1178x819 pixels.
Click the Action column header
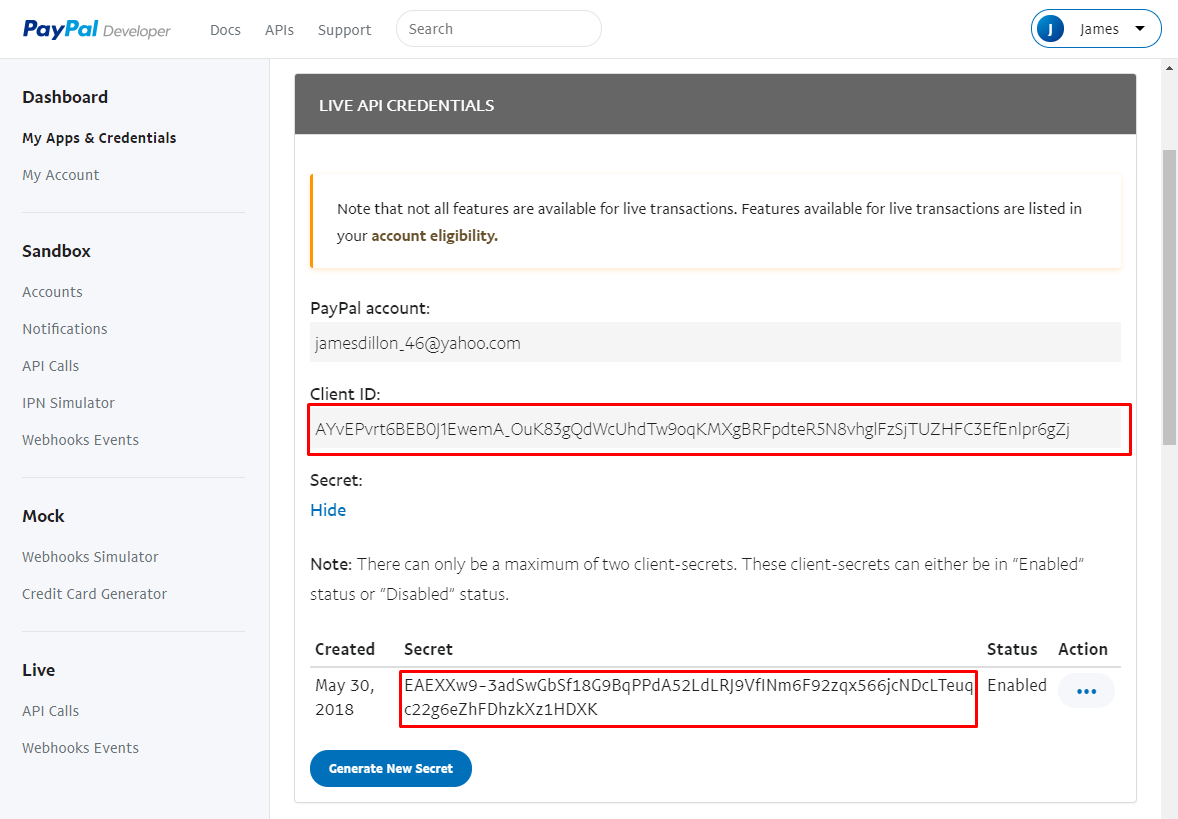(x=1083, y=649)
